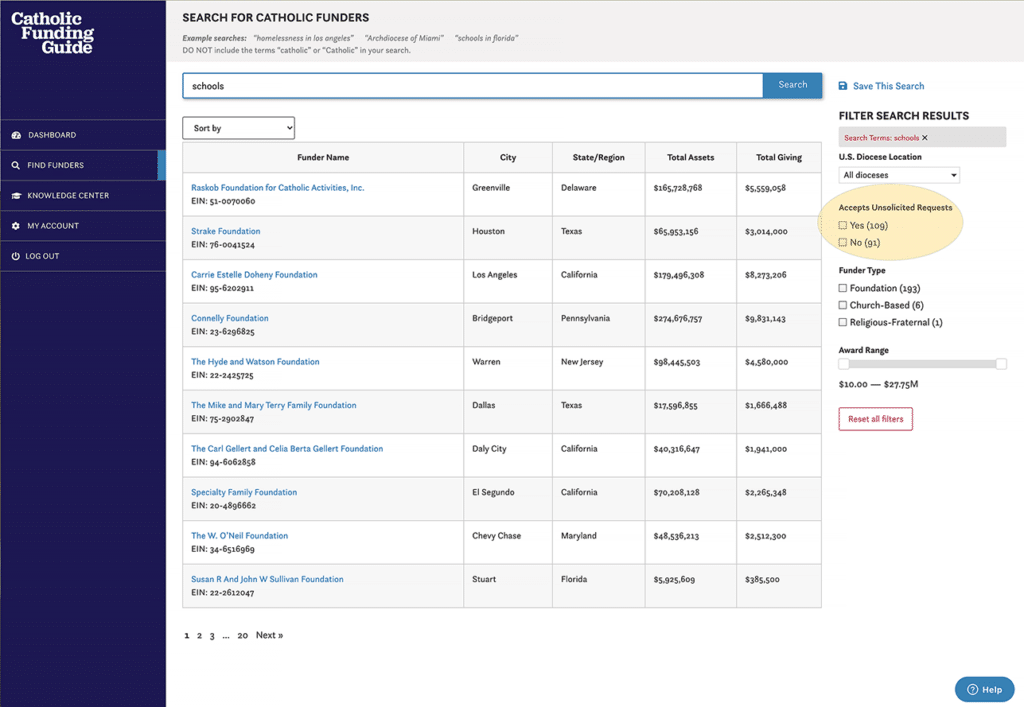Screen dimensions: 1024x707
Task: Jump to results page 20
Action: [x=242, y=636]
